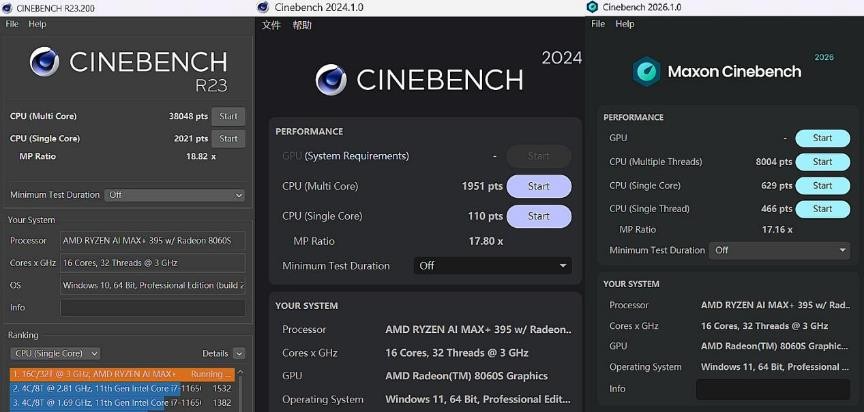Viewport: 864px width, 412px height.
Task: Open Minimum Test Duration dropdown in R23
Action: pos(175,195)
